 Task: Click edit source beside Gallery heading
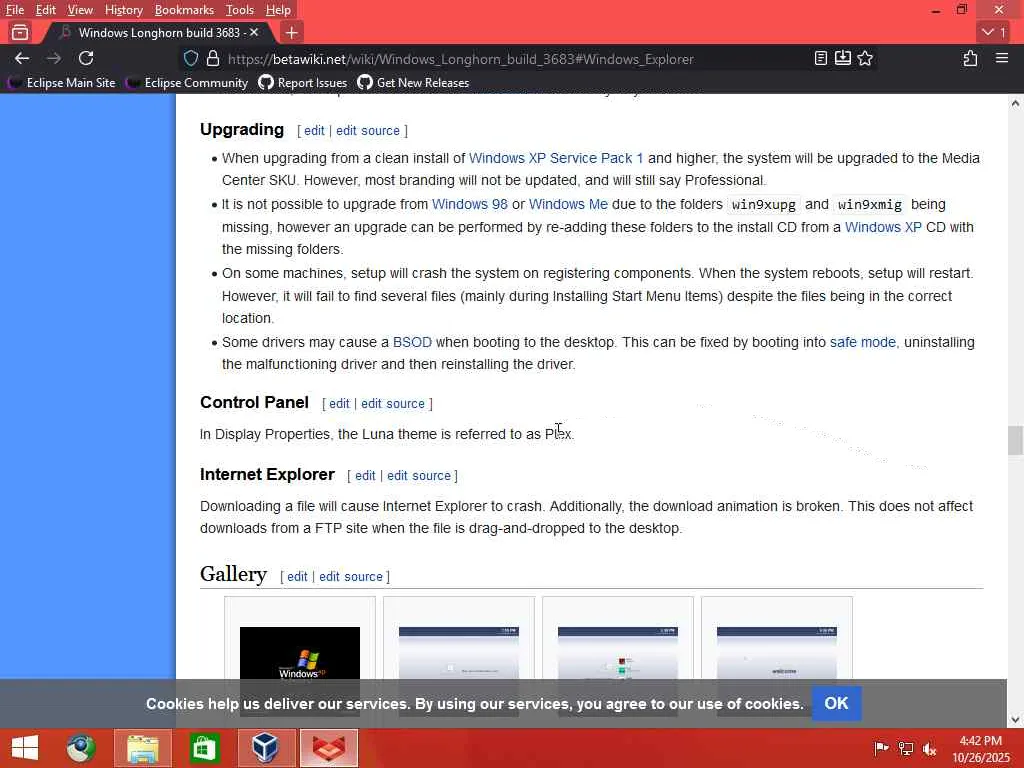[x=351, y=577]
